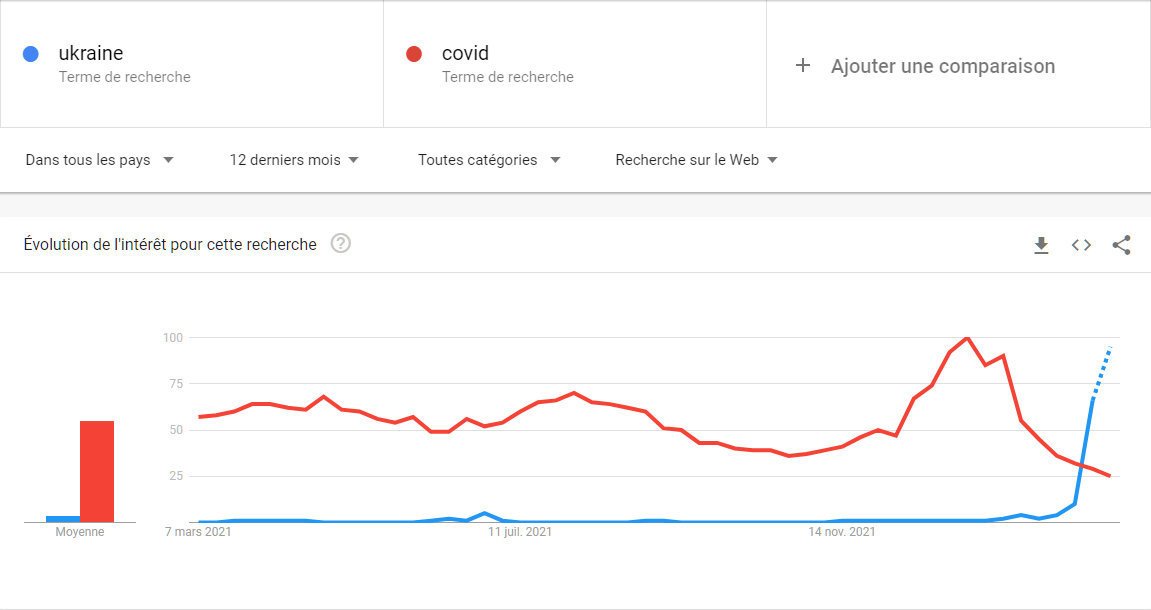1151x610 pixels.
Task: Download the chart data as CSV
Action: click(x=1041, y=245)
